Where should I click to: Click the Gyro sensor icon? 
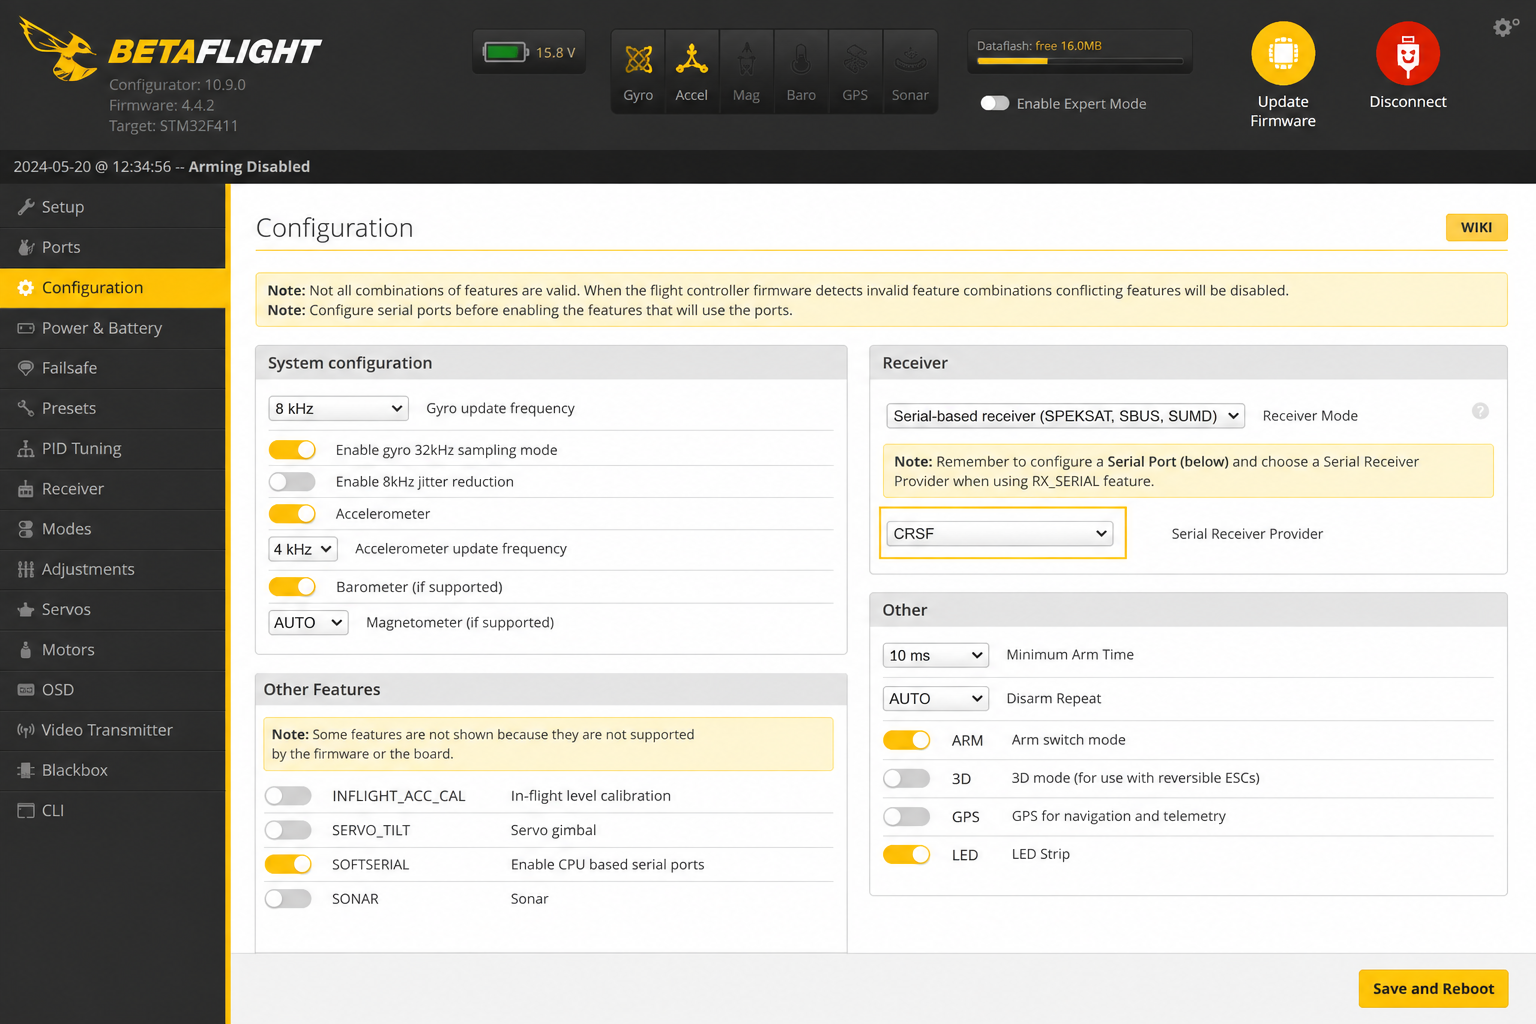click(x=638, y=60)
